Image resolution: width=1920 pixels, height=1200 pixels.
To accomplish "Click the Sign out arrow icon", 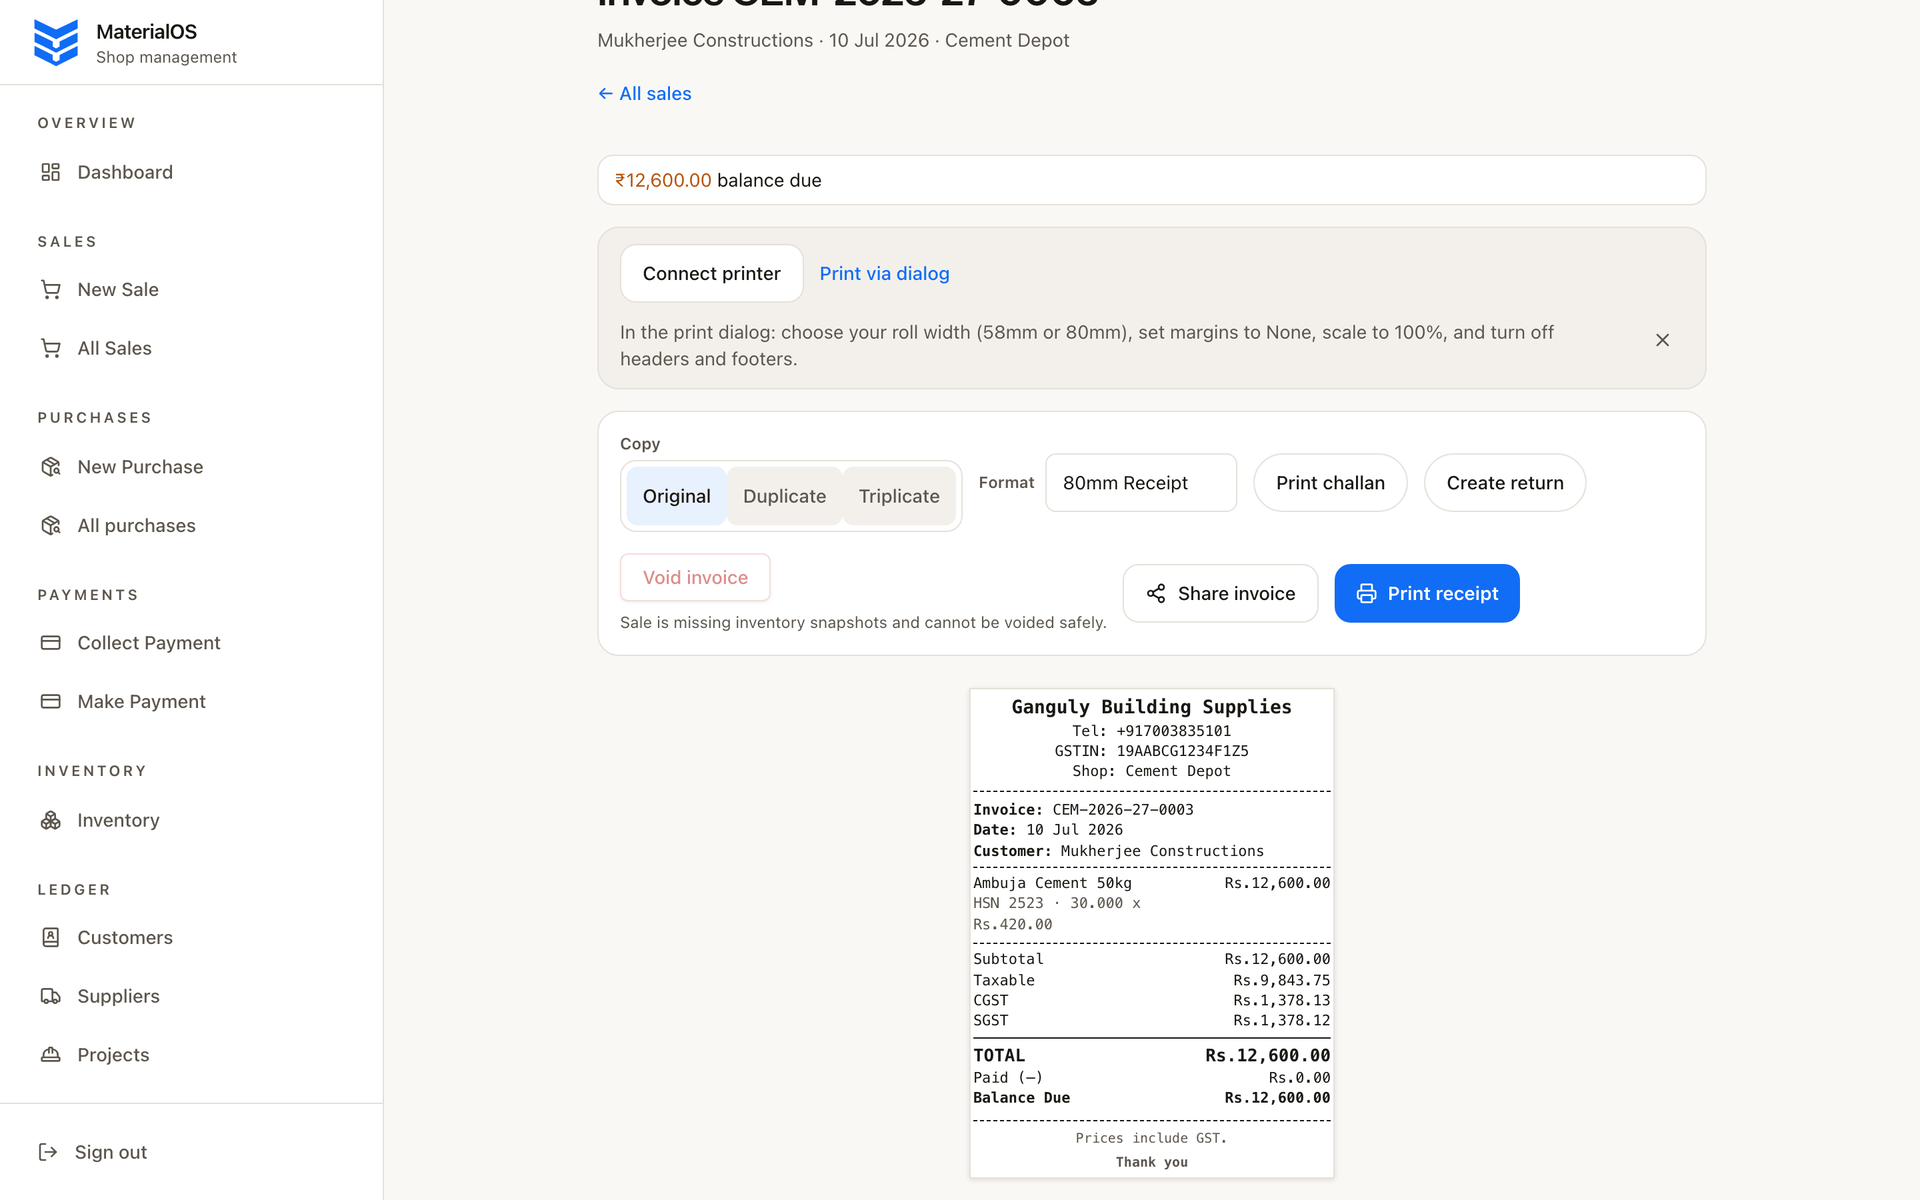I will (48, 1152).
